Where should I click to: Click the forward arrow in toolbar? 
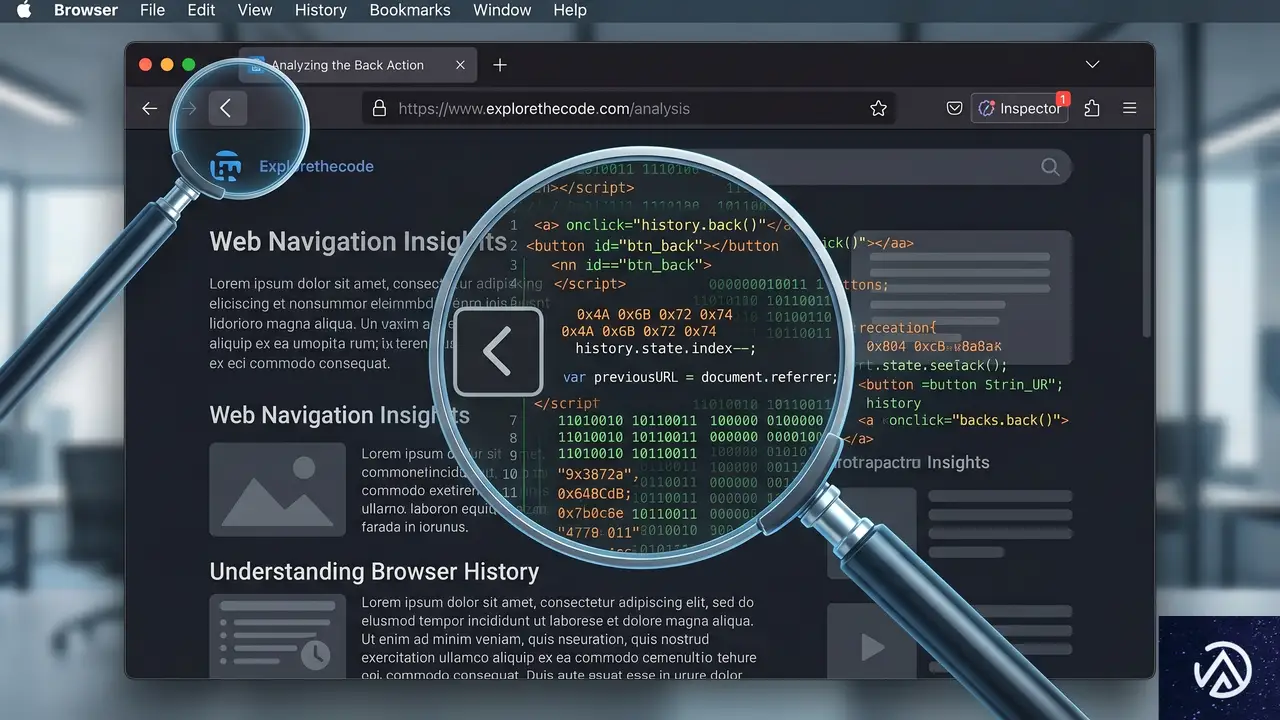point(189,108)
